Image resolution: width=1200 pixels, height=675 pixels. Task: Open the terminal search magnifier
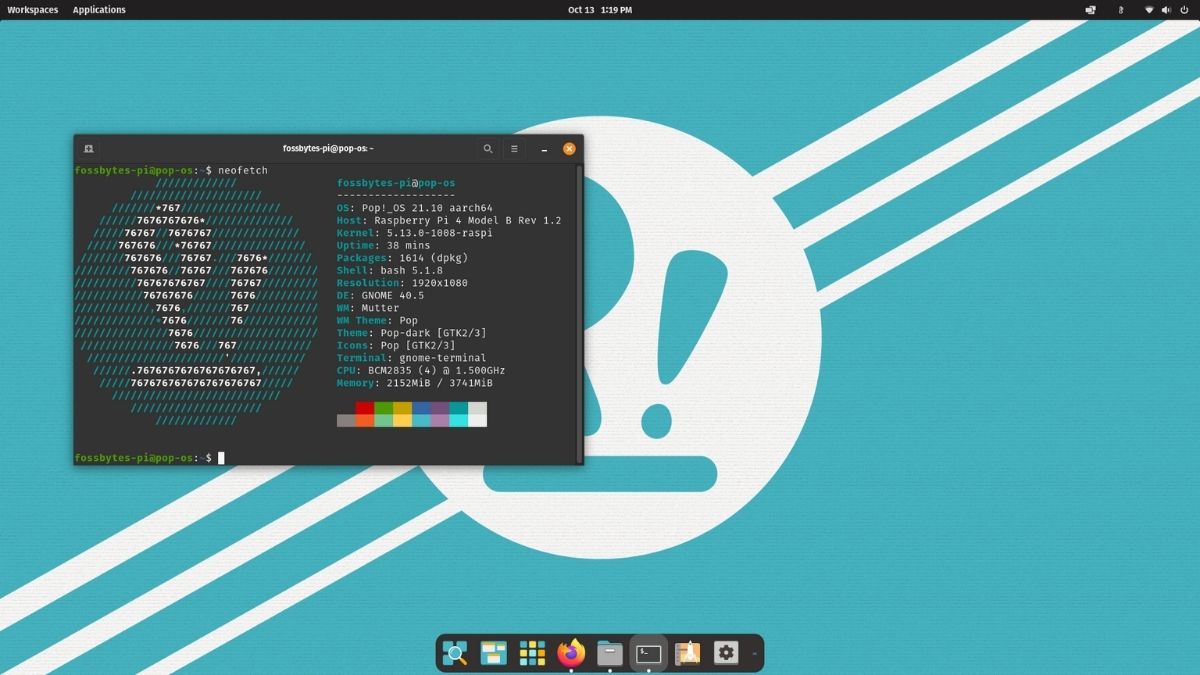point(488,148)
